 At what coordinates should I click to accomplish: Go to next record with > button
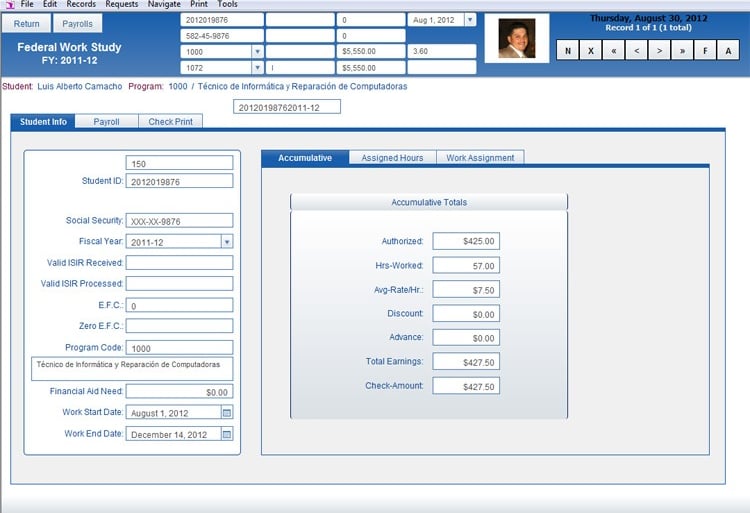click(660, 50)
